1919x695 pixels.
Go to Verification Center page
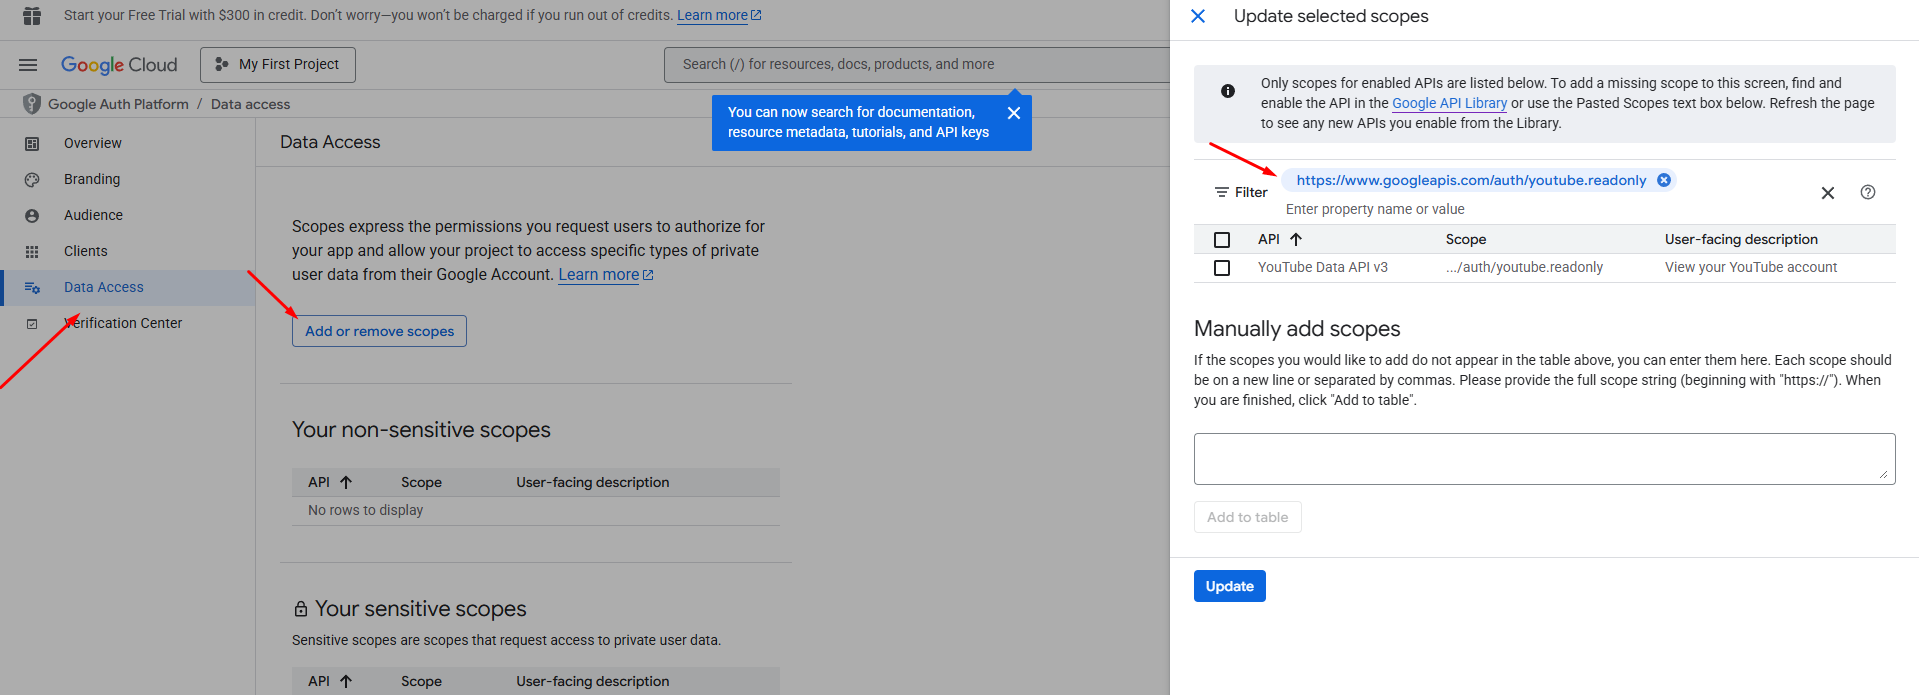pyautogui.click(x=122, y=323)
